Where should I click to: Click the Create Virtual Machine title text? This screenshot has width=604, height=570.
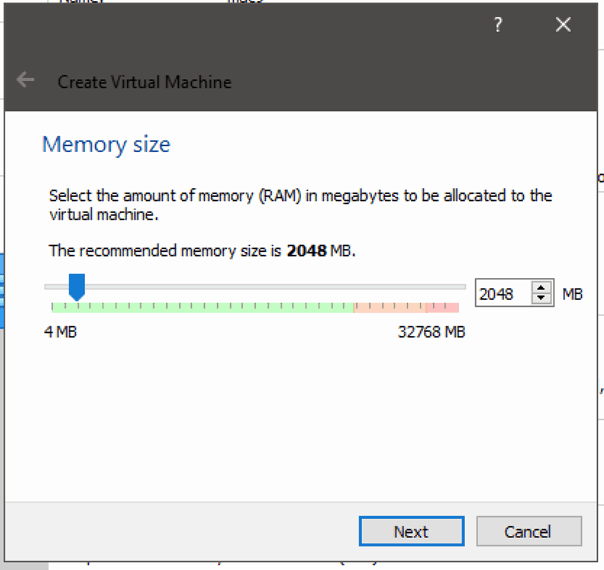coord(145,82)
